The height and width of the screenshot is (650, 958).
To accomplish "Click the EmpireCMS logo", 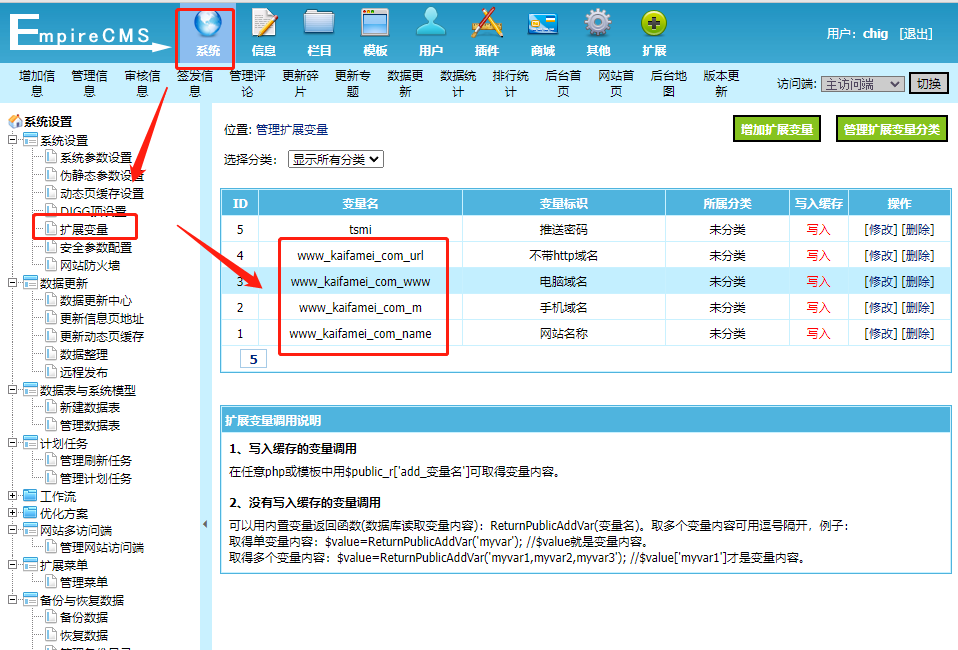I will pos(89,32).
